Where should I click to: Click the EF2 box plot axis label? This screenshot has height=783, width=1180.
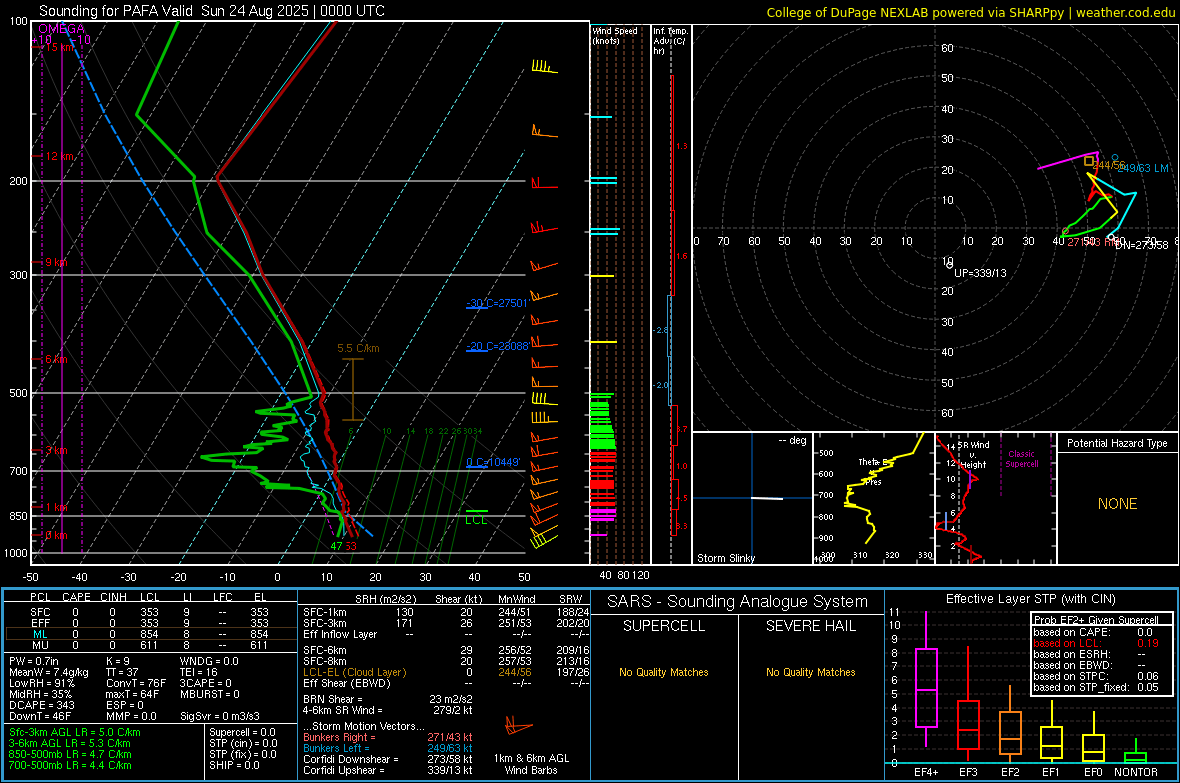[1010, 772]
